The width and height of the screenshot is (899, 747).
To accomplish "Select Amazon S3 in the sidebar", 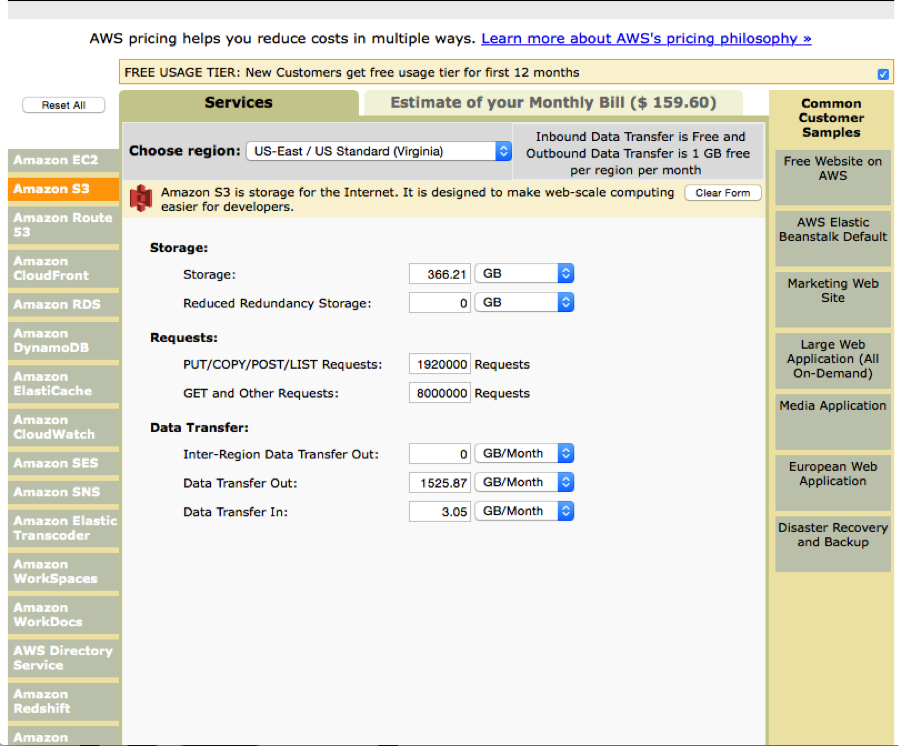I will click(x=64, y=189).
